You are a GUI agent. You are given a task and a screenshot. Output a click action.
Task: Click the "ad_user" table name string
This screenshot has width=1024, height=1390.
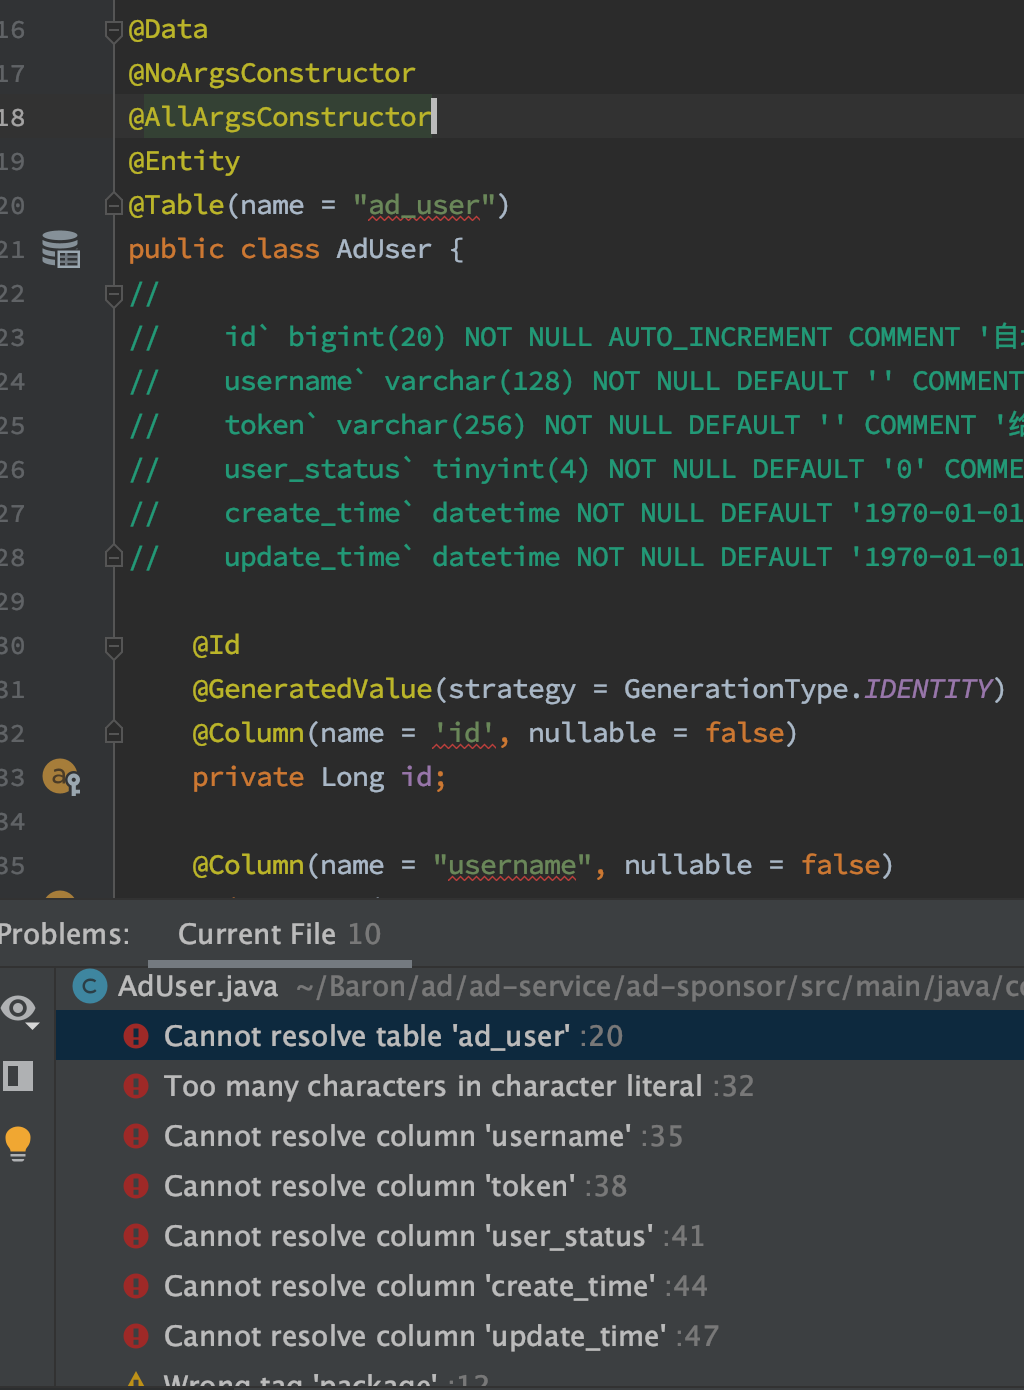tap(424, 206)
